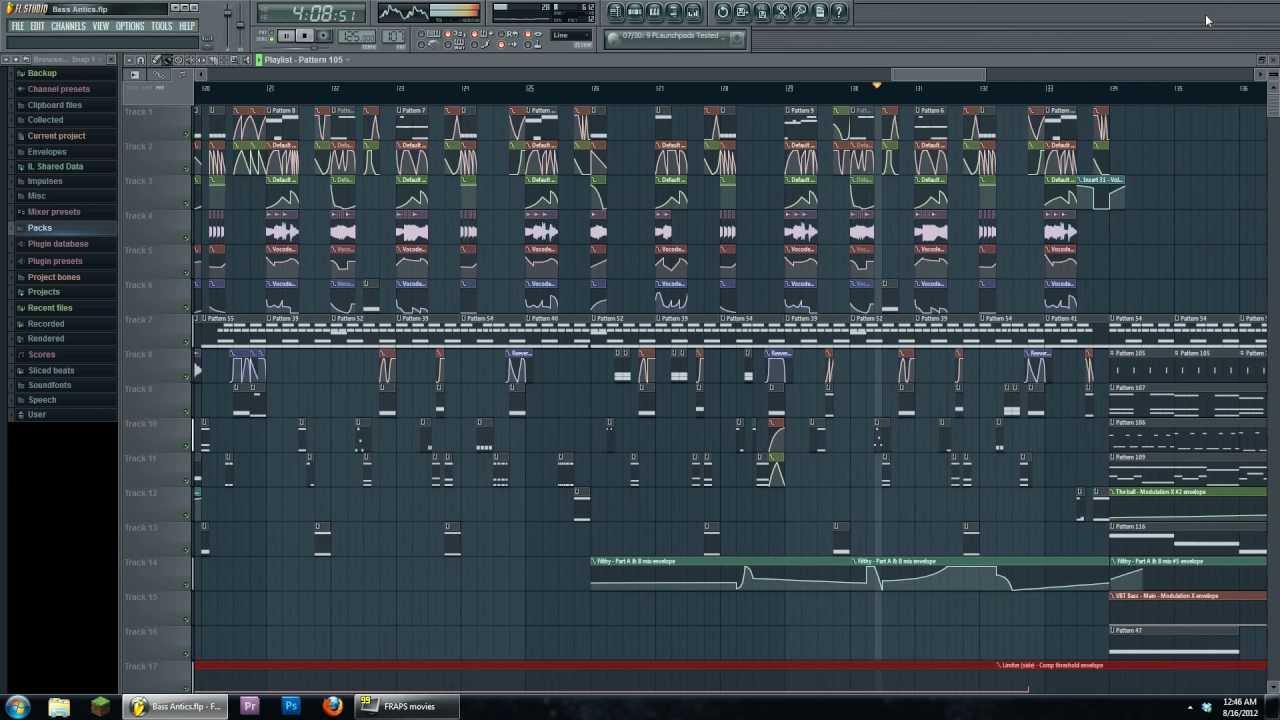Click the horizontal playlist scrollbar thumb
1280x720 pixels.
(938, 75)
